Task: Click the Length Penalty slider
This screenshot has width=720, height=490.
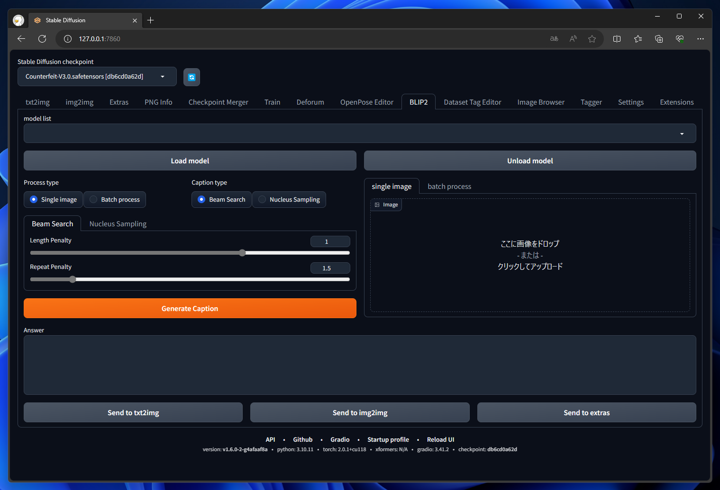Action: pos(190,253)
